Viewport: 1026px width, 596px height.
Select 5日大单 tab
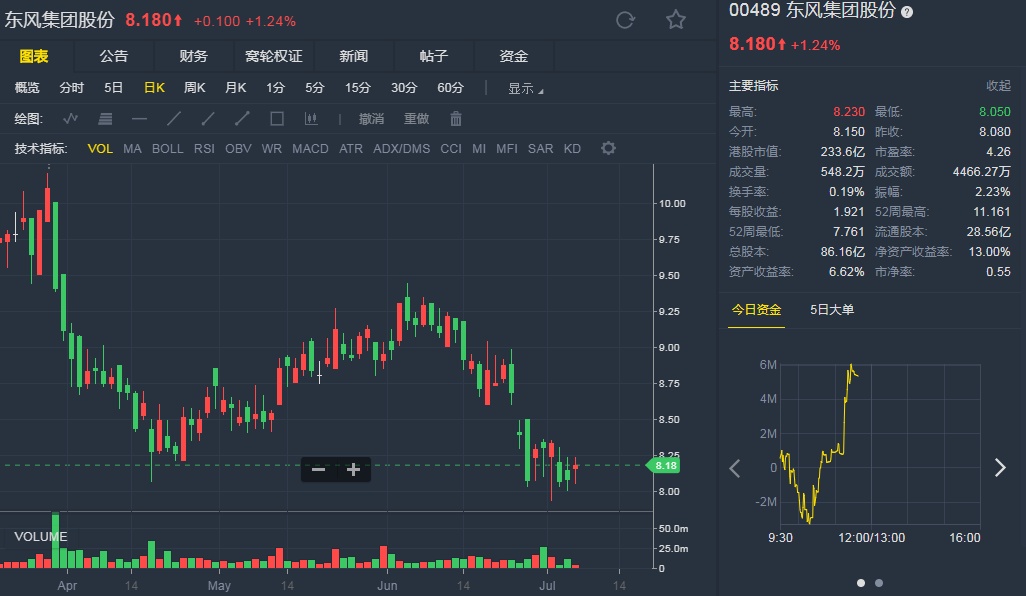click(x=832, y=310)
